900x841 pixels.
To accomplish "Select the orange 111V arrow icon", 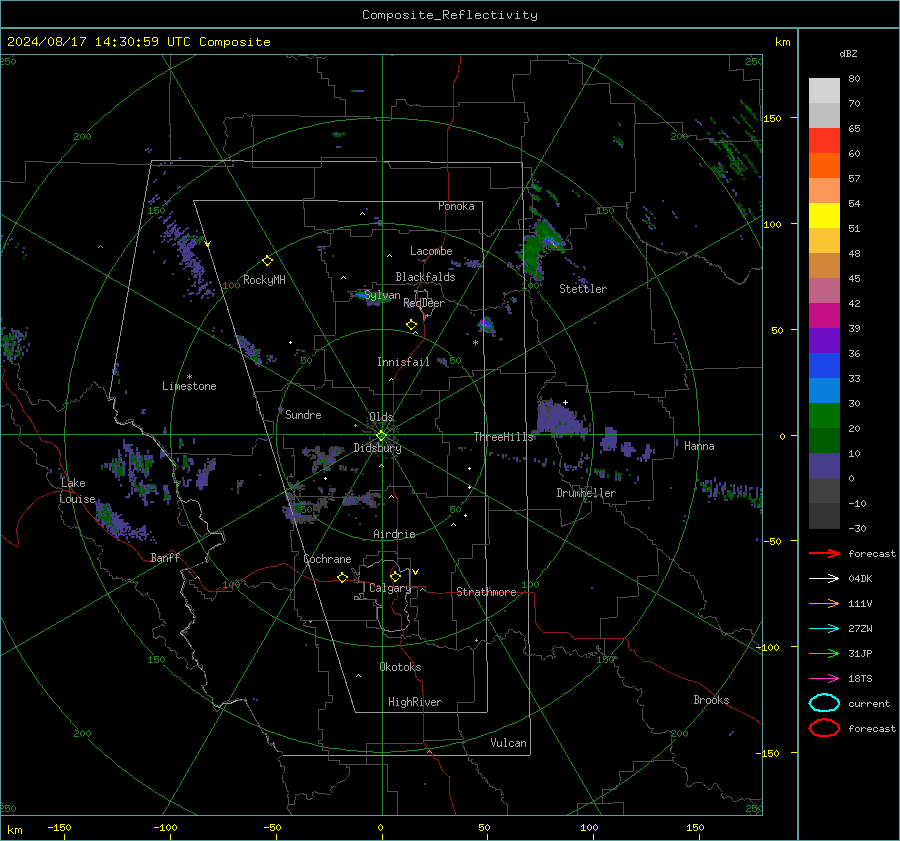I will 824,603.
